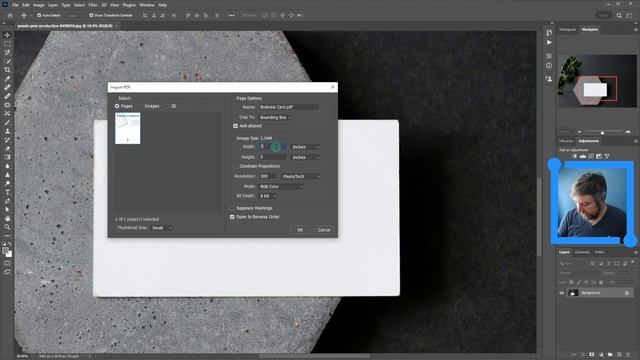Click Cancel in Import PDF dialog

(324, 230)
